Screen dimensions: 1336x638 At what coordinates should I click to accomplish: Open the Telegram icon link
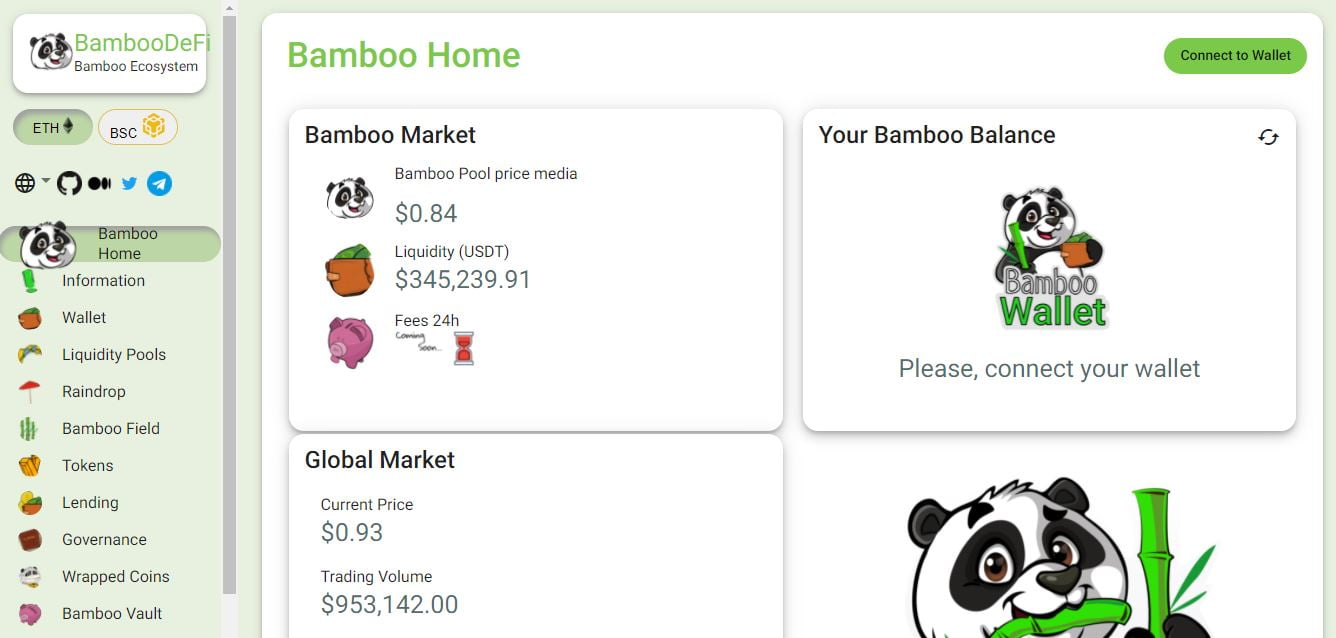[x=159, y=183]
